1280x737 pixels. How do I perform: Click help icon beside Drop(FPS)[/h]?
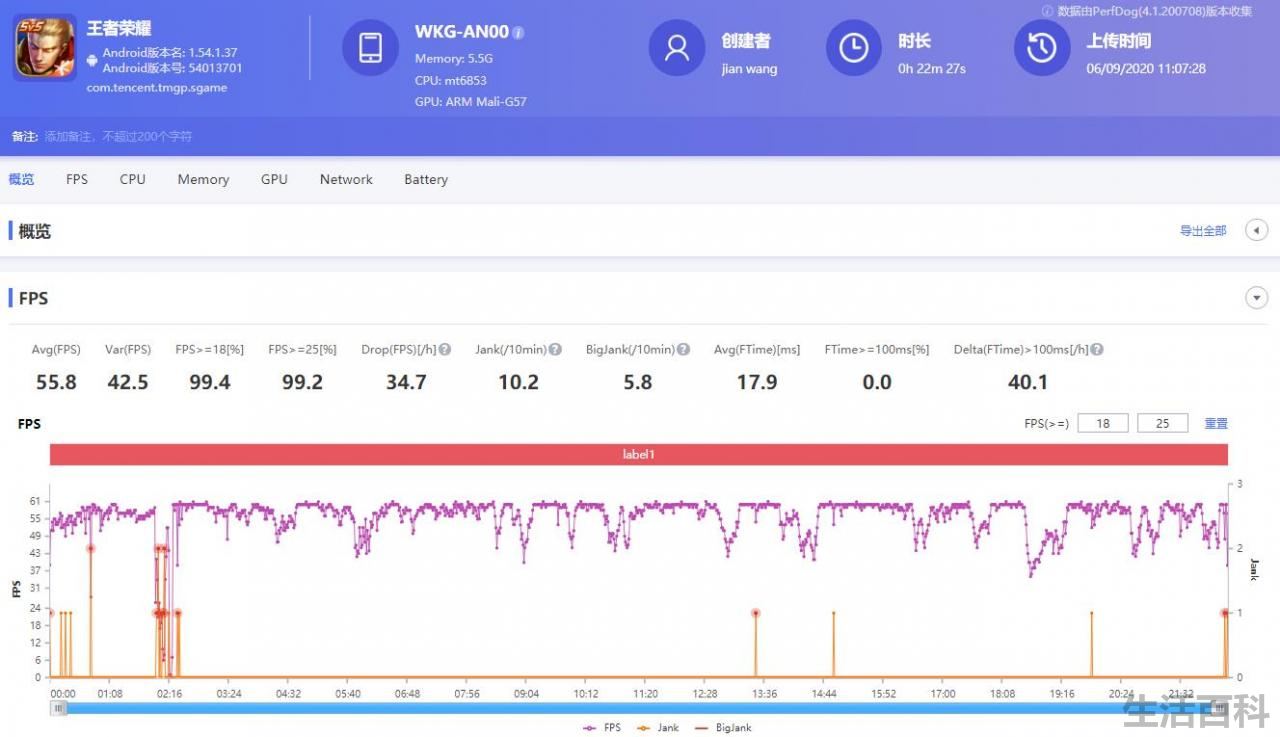tap(445, 350)
